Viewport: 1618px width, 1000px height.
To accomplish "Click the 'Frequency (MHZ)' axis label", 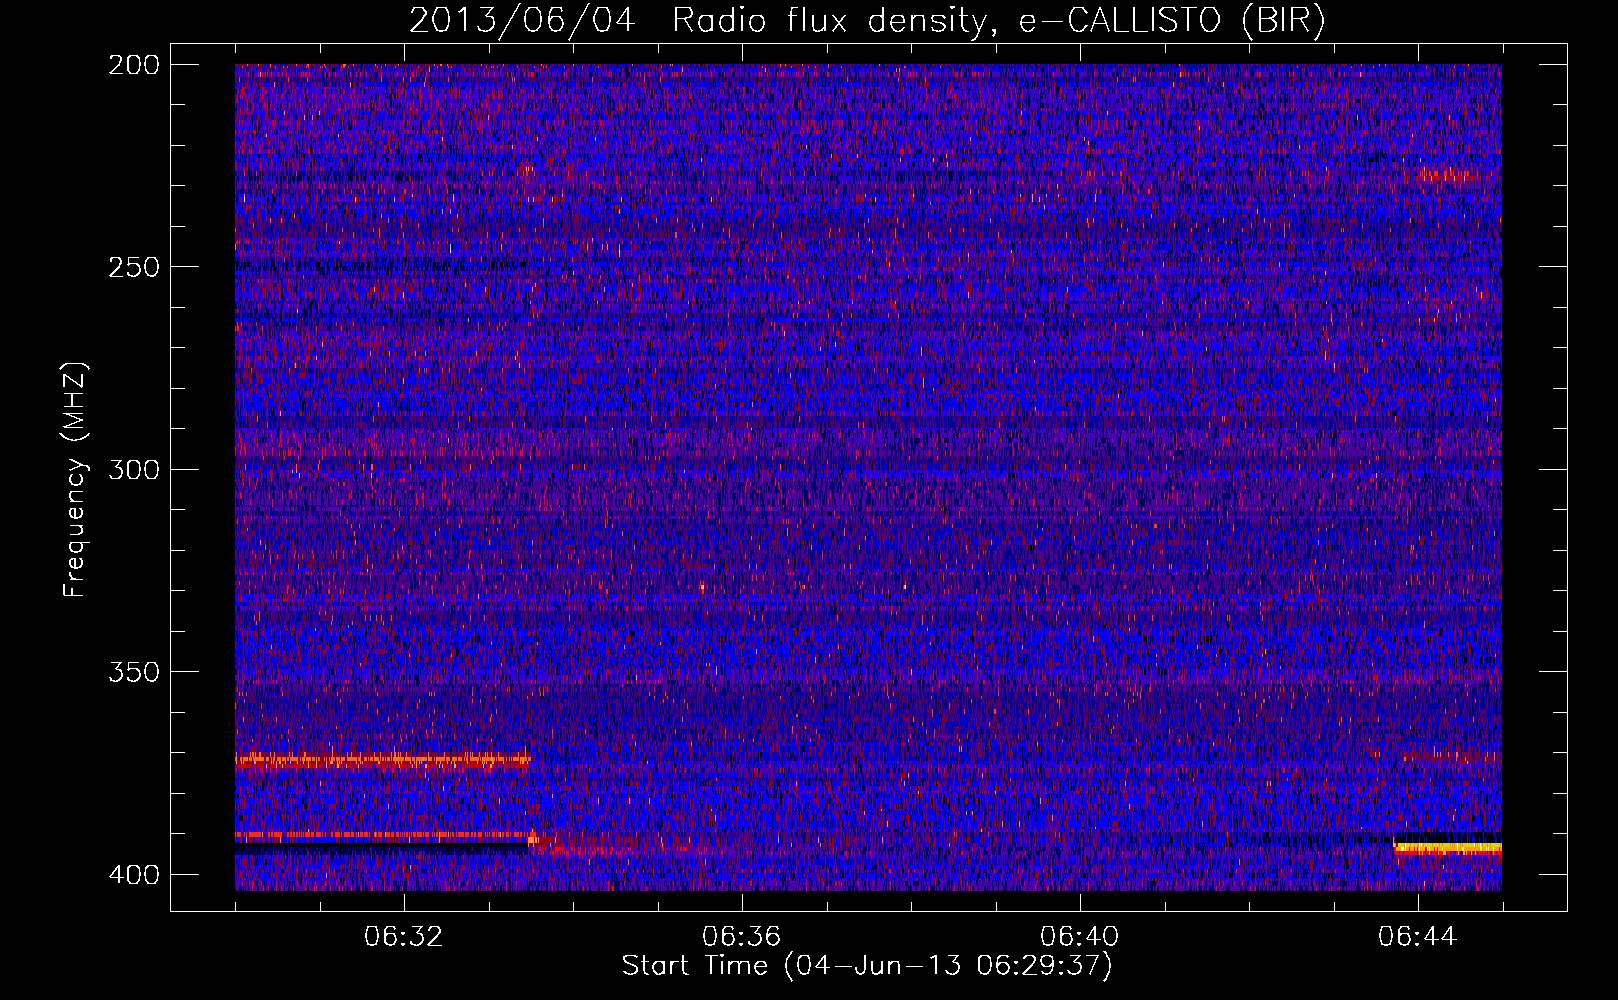I will point(75,479).
